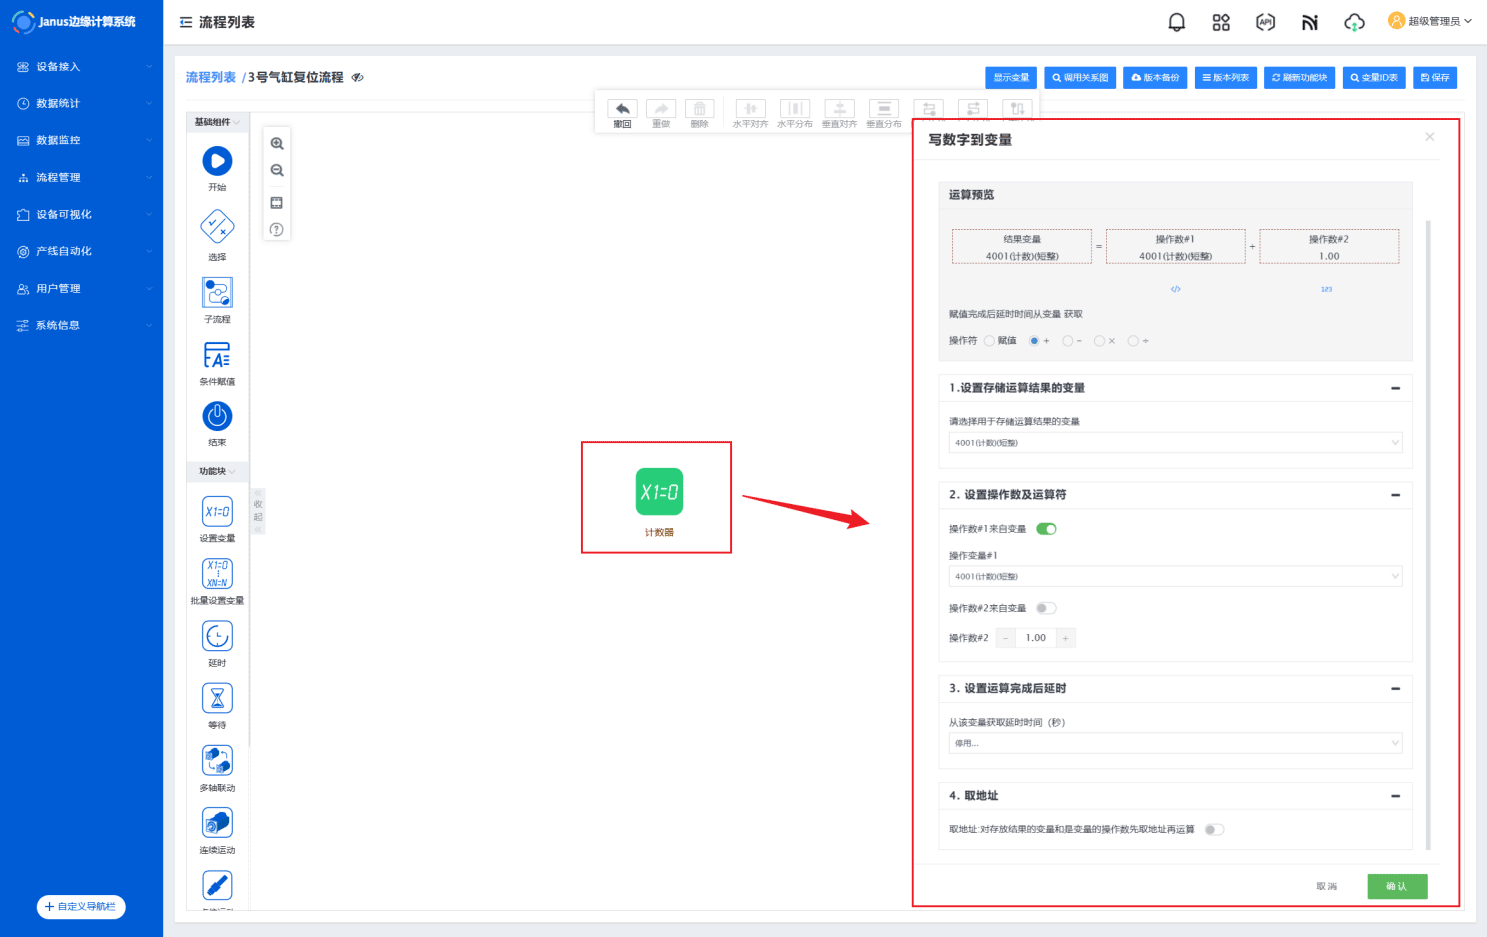Select the 等待 hourglass wait block
This screenshot has width=1487, height=937.
217,698
